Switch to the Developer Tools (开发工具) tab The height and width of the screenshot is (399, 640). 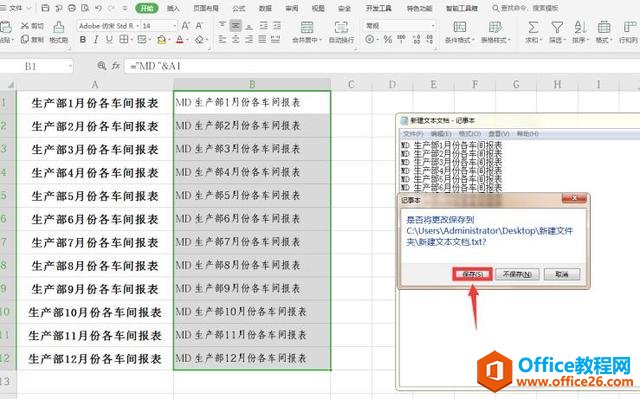click(x=378, y=8)
